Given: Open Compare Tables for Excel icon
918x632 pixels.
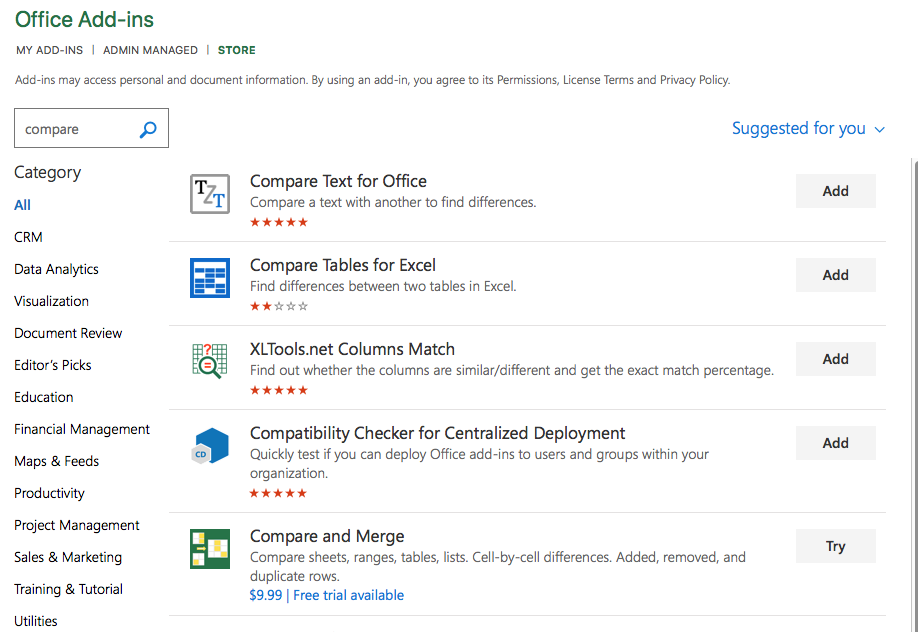Looking at the screenshot, I should [210, 278].
